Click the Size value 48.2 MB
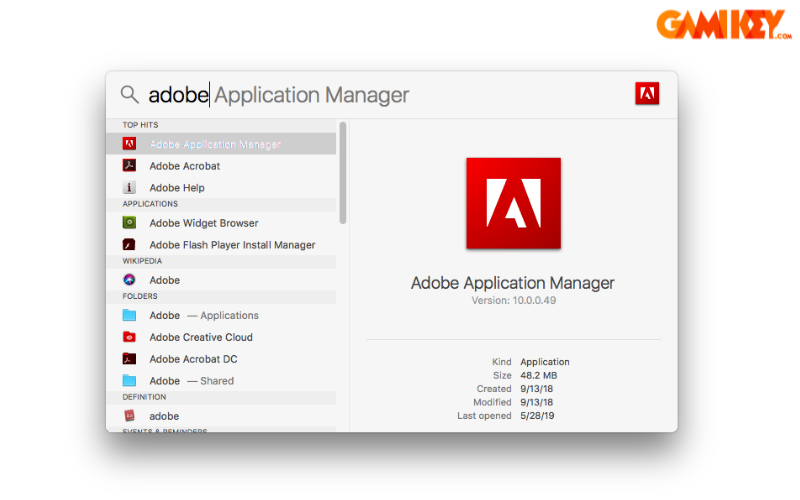 [x=539, y=375]
